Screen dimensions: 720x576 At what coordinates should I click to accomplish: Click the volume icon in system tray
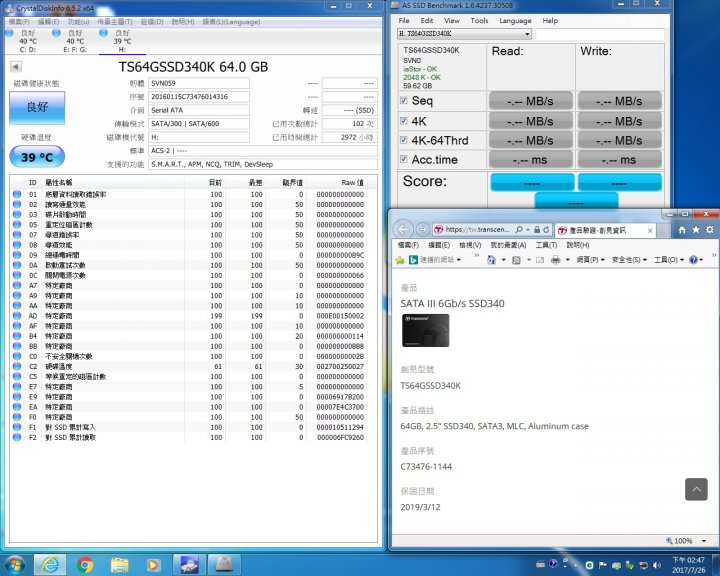[x=657, y=565]
